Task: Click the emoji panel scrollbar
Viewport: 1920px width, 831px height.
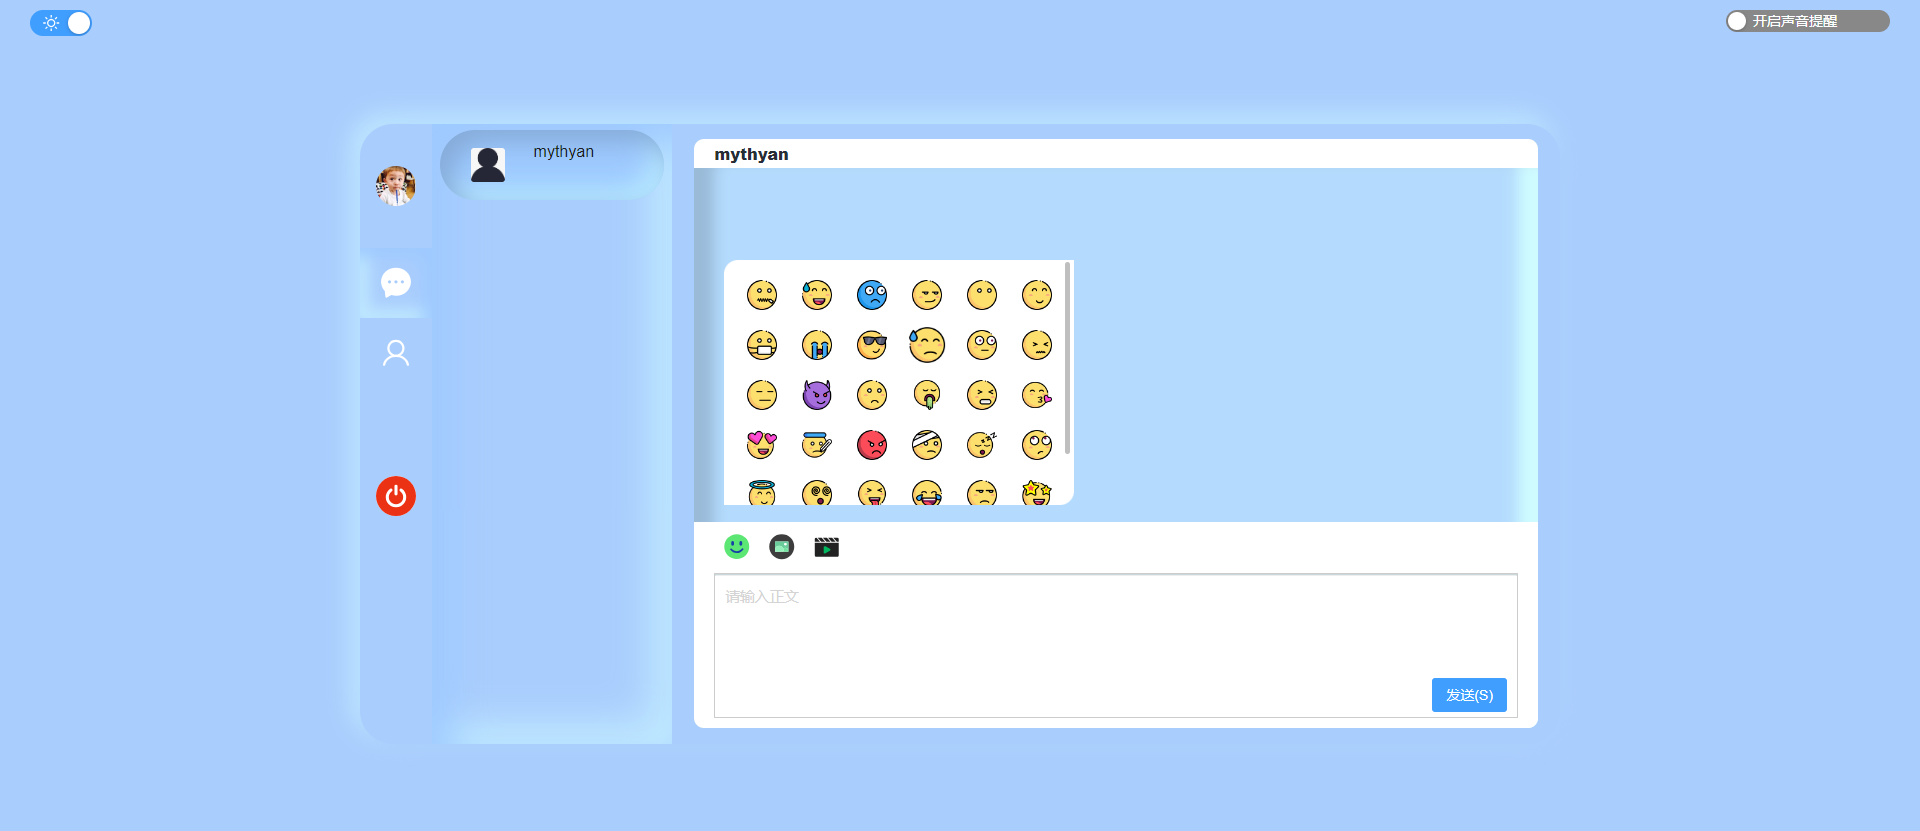Action: (x=1068, y=358)
